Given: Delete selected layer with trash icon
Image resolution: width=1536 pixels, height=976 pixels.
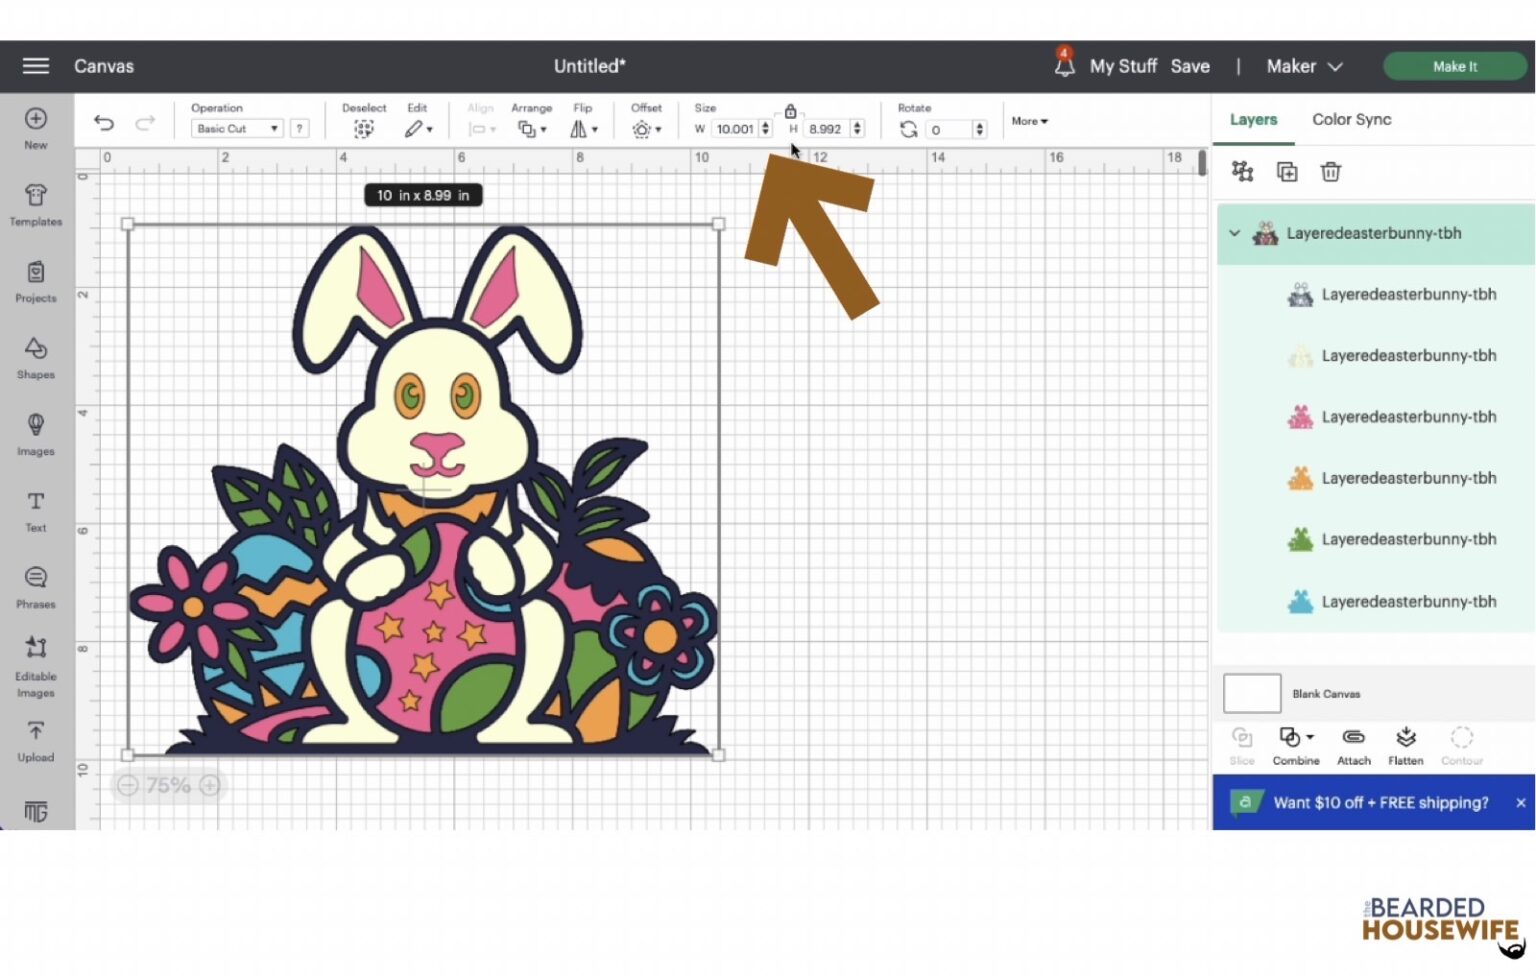Looking at the screenshot, I should coord(1330,172).
